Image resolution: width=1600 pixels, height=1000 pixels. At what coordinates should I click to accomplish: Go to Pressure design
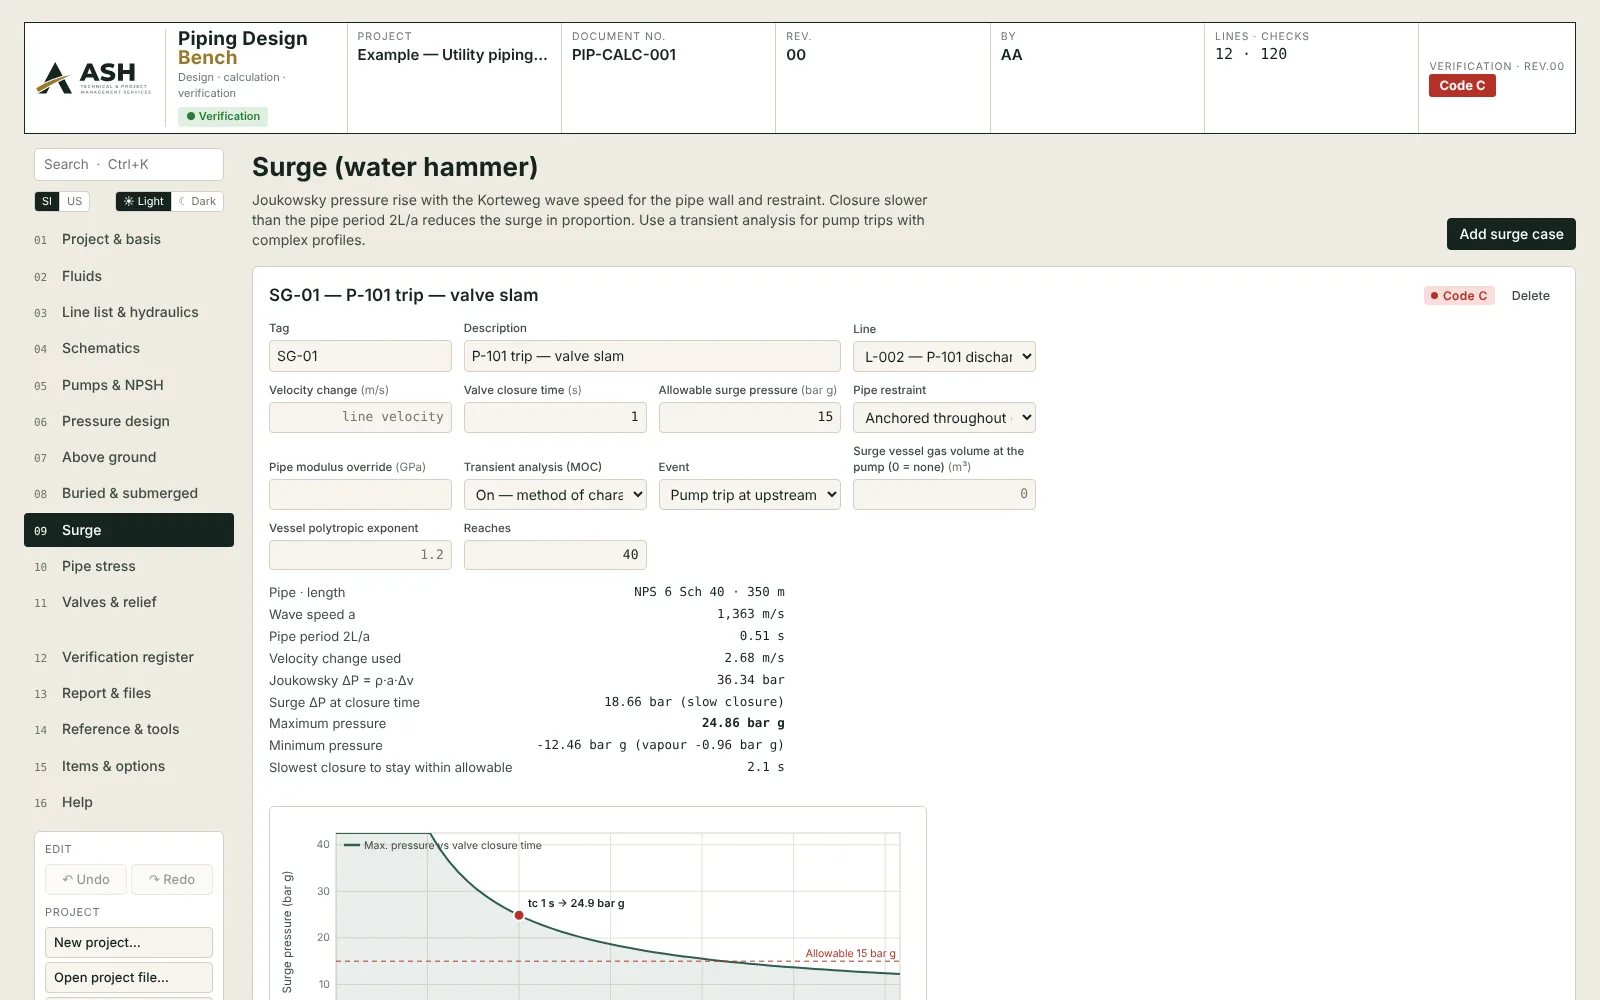129,421
